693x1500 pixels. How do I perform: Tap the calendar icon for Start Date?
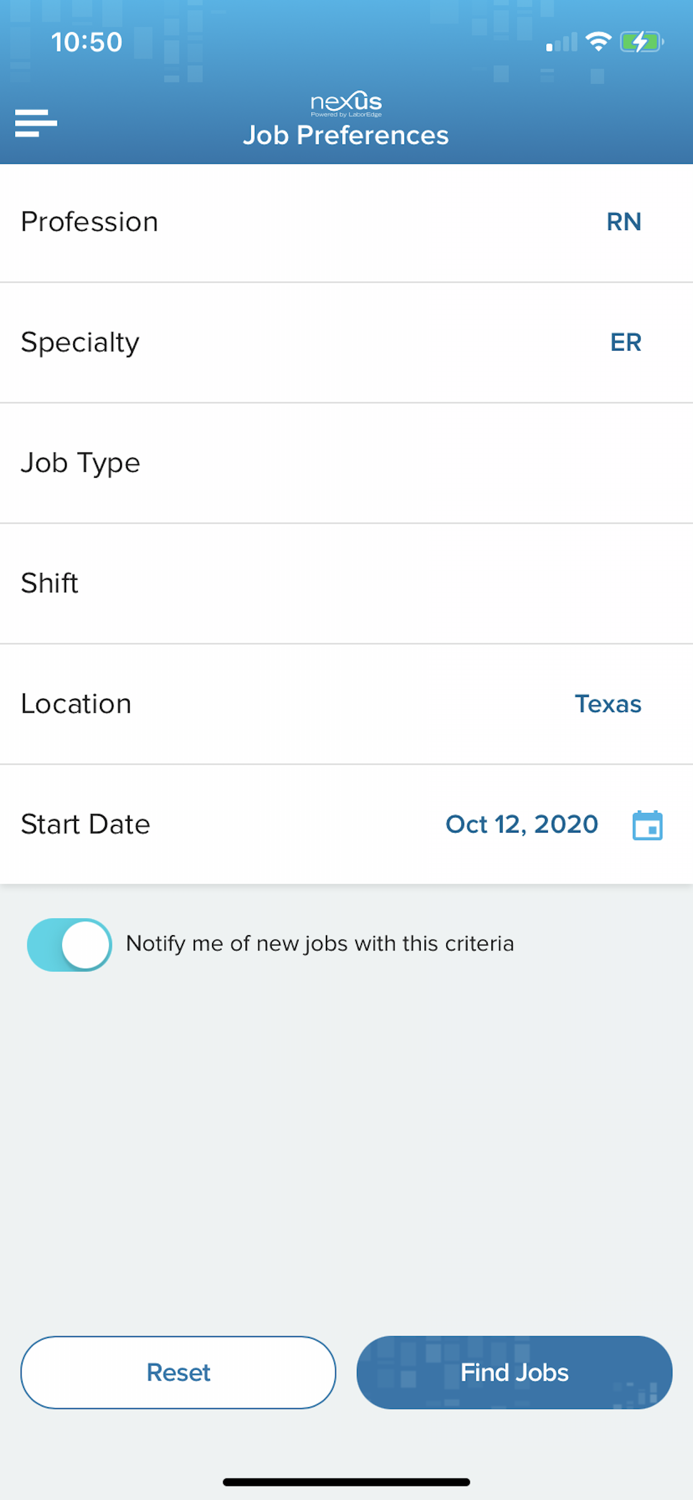pos(647,825)
